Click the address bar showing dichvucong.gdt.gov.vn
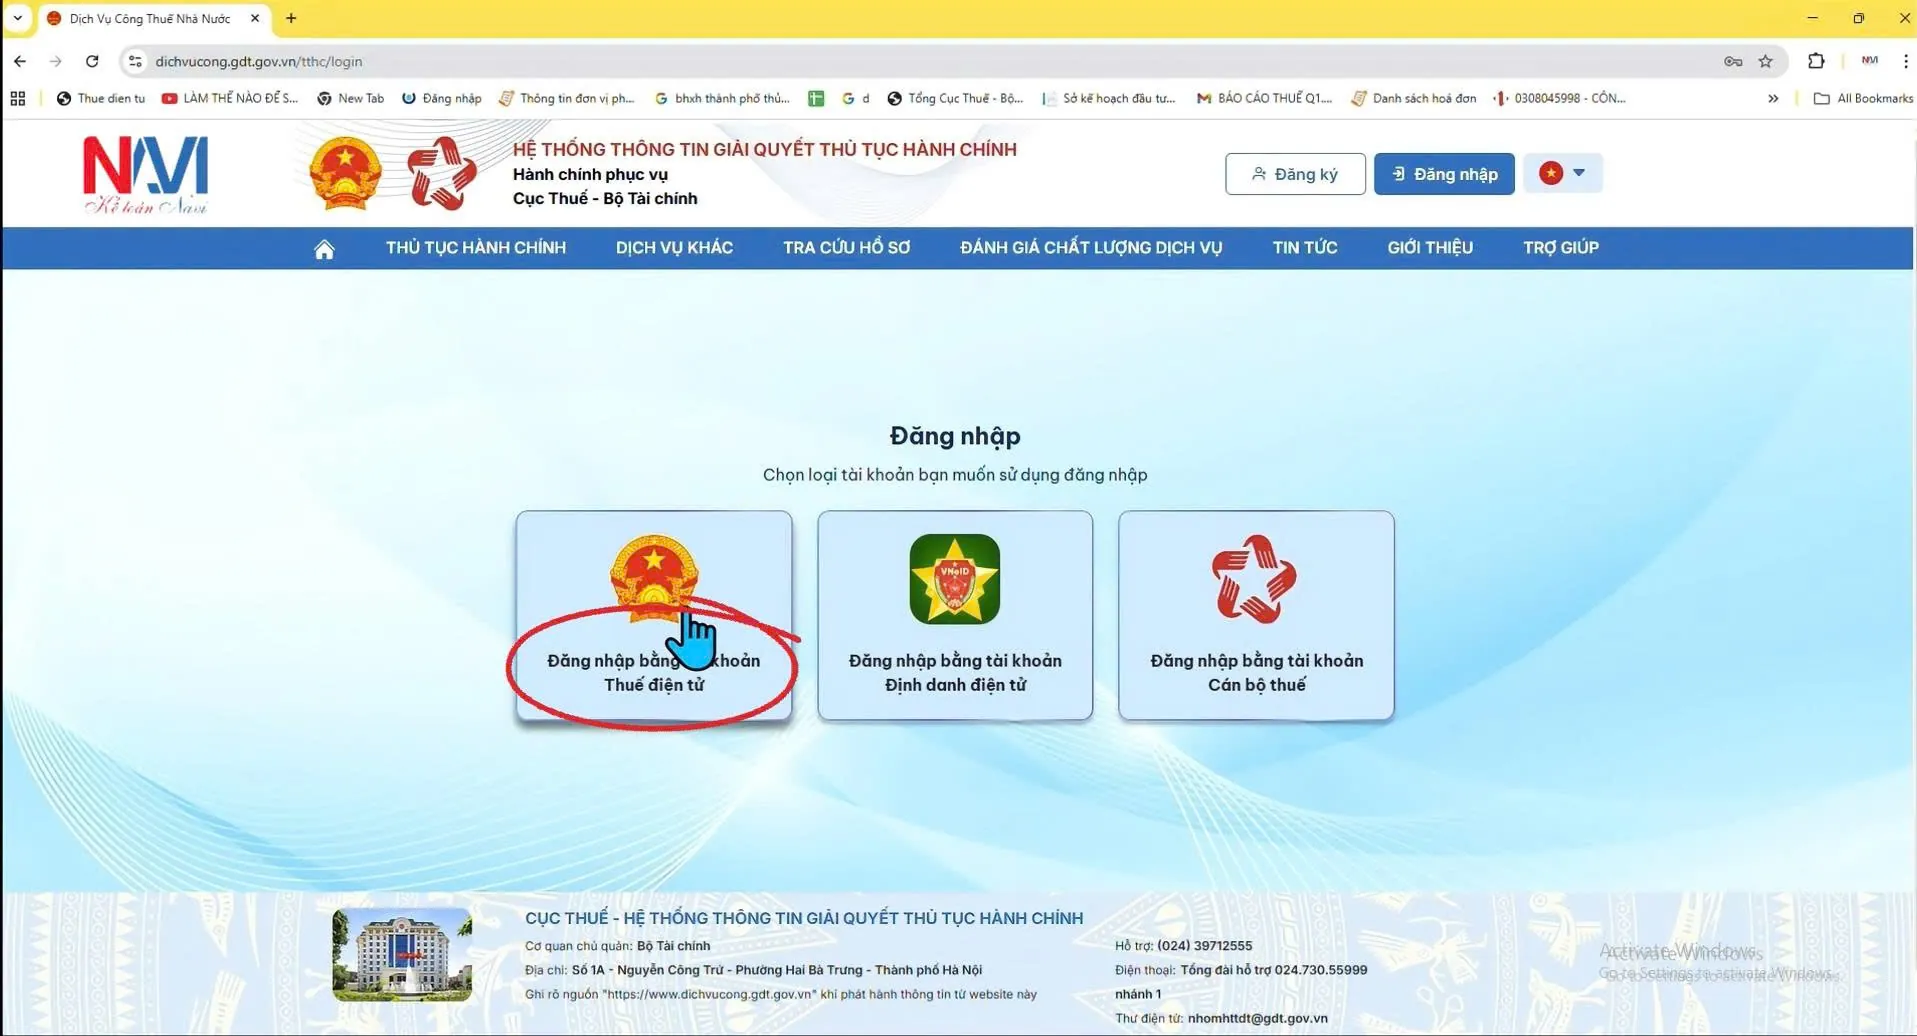The height and width of the screenshot is (1036, 1917). pyautogui.click(x=260, y=61)
